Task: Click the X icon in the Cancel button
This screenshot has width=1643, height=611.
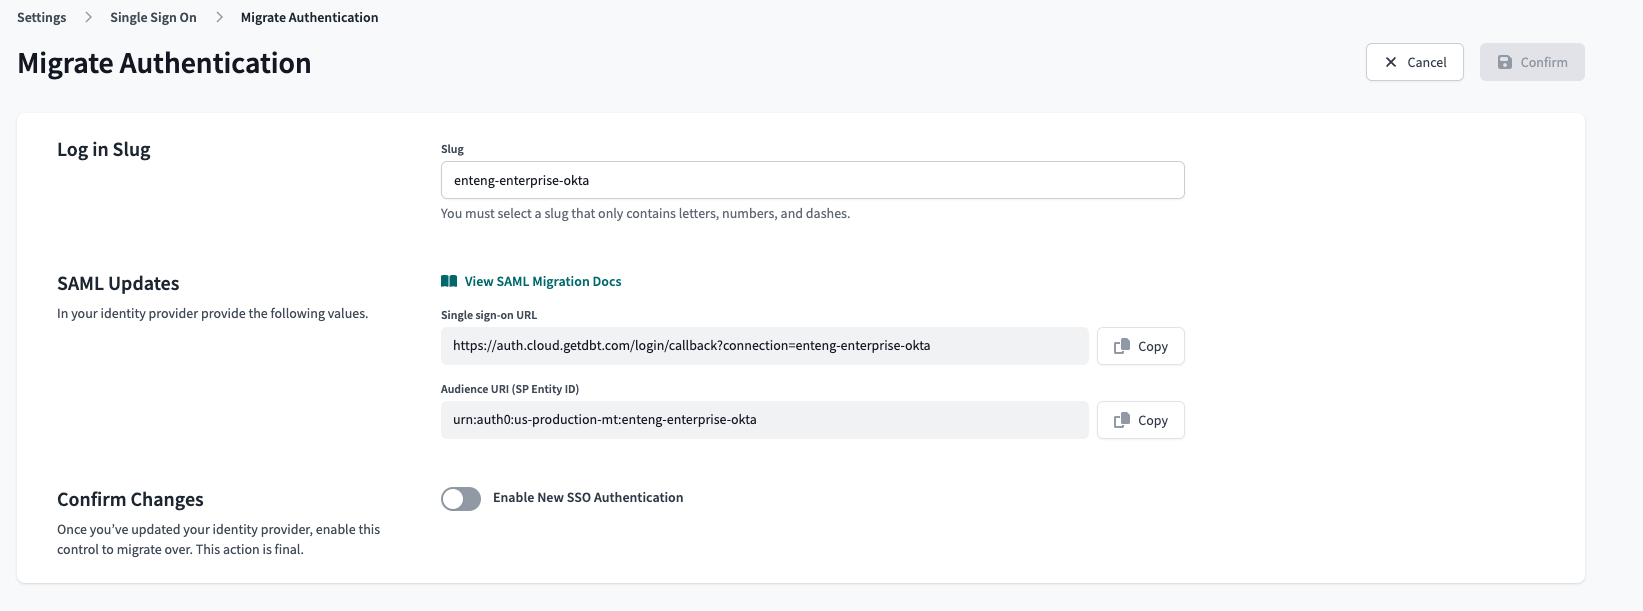Action: tap(1390, 62)
